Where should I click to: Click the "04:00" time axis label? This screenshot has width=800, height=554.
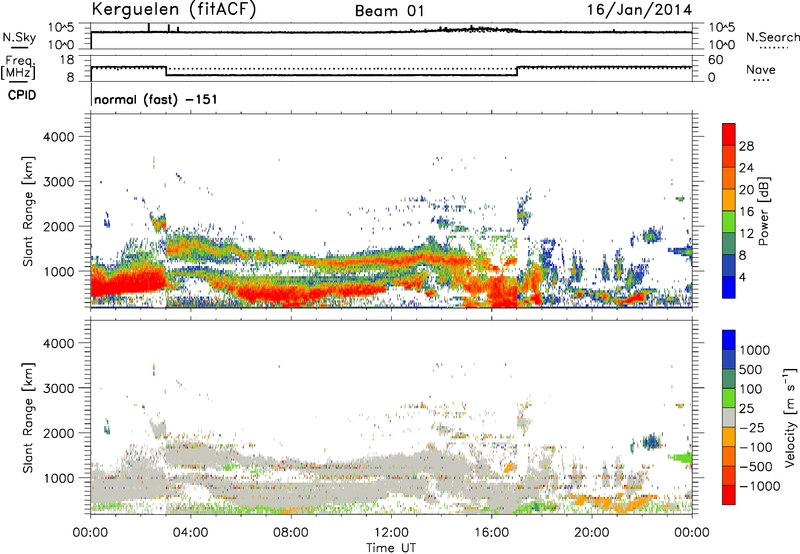tap(190, 533)
